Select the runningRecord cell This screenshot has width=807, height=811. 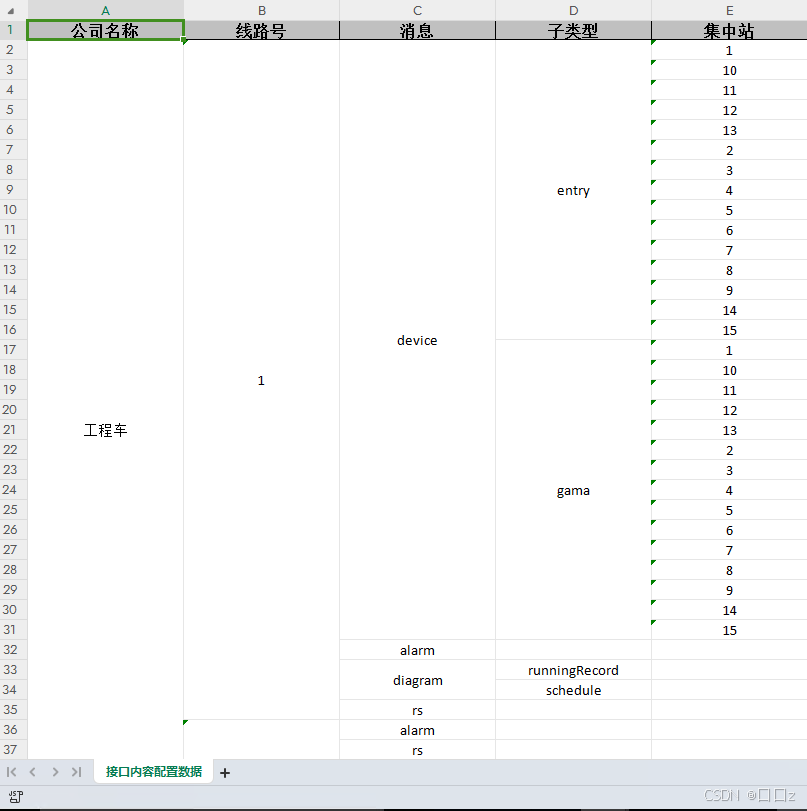(x=573, y=670)
